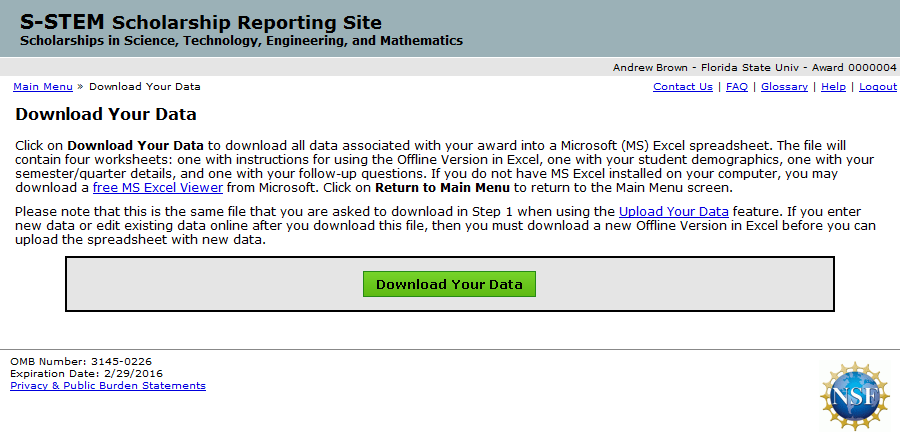The width and height of the screenshot is (902, 444).
Task: Click the breadcrumb » separator arrow
Action: click(80, 87)
